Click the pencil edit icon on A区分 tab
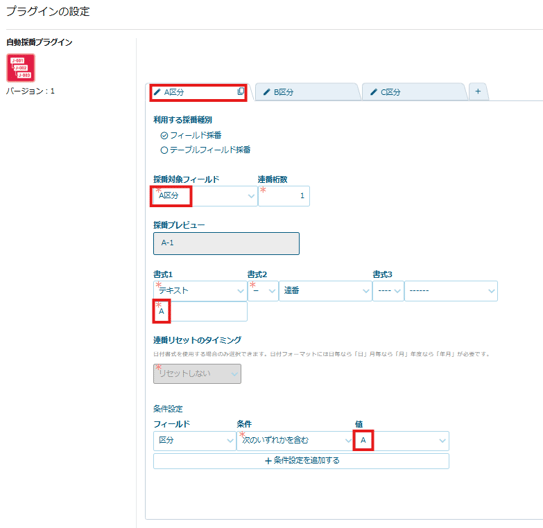 point(157,92)
